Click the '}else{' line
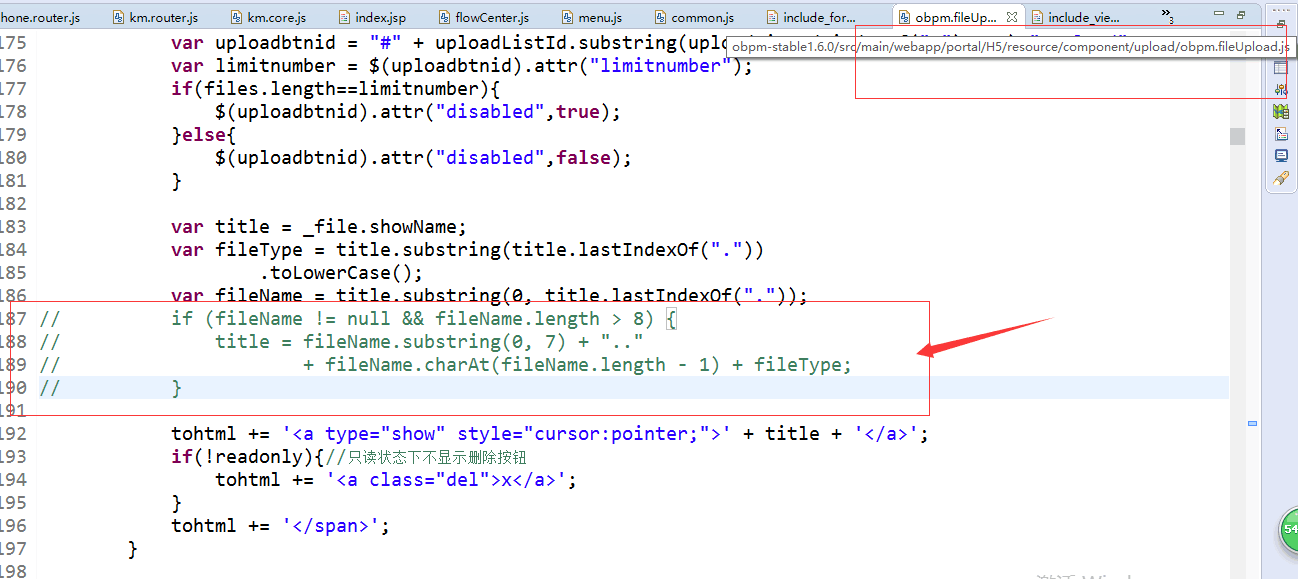This screenshot has height=579, width=1298. 203,135
